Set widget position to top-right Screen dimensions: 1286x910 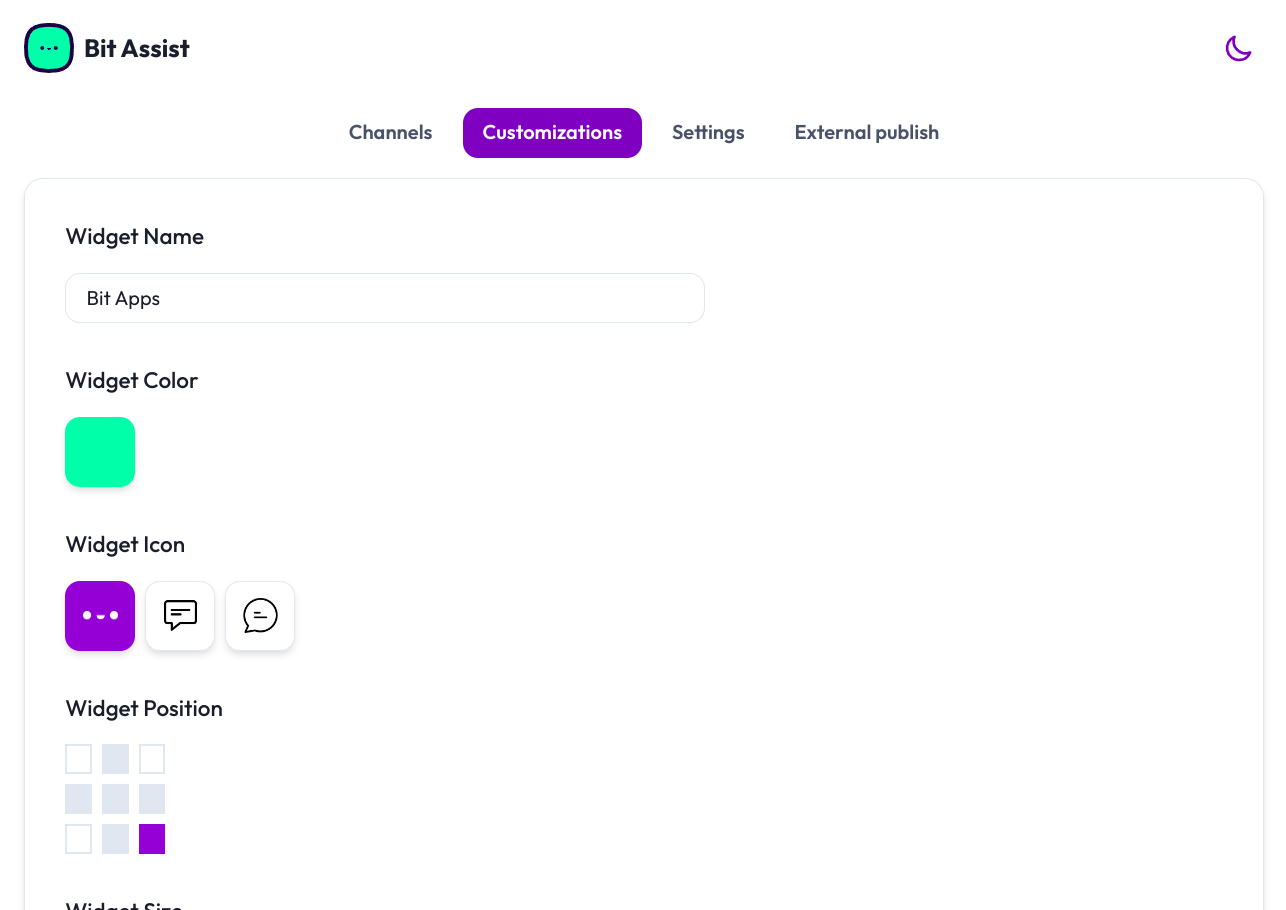(x=152, y=759)
